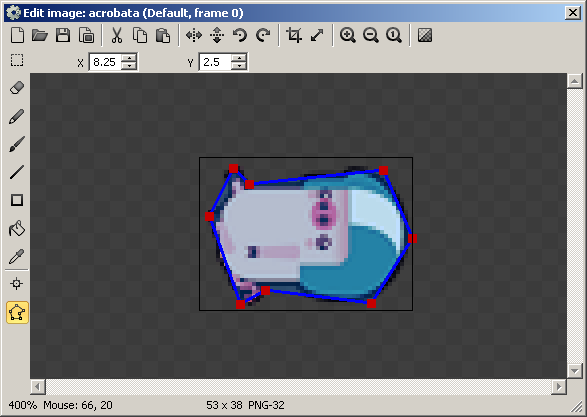Viewport: 587px width, 417px height.
Task: Click inside the X coordinate field
Action: [x=106, y=62]
